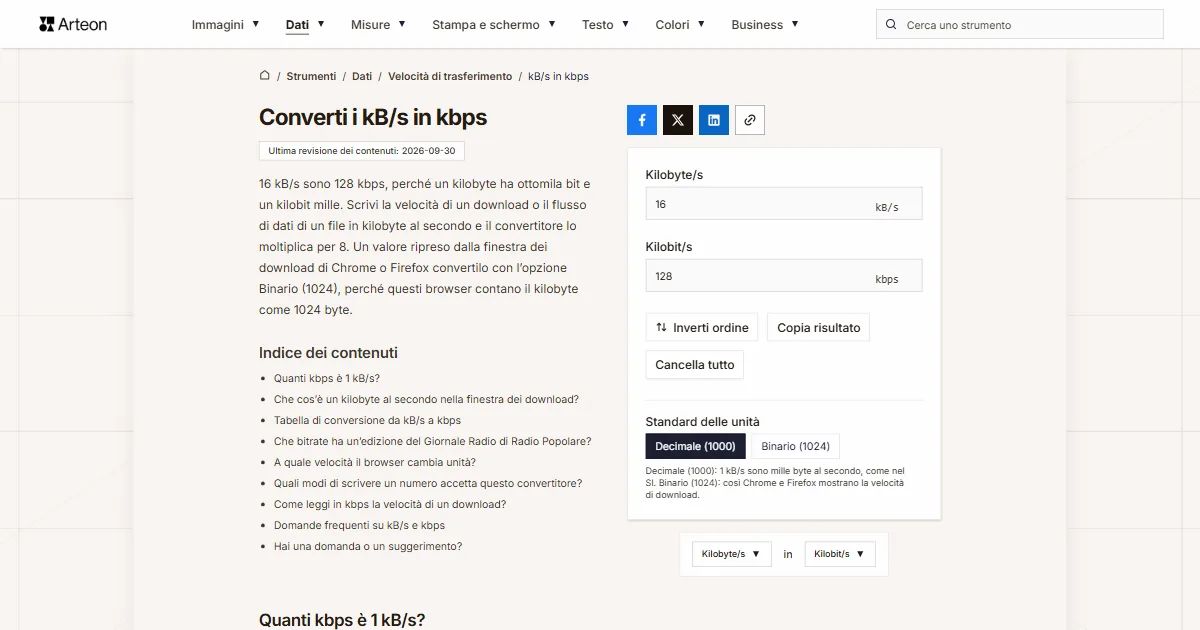The width and height of the screenshot is (1200, 630).
Task: Open the Kilobit/s target unit dropdown
Action: [840, 554]
